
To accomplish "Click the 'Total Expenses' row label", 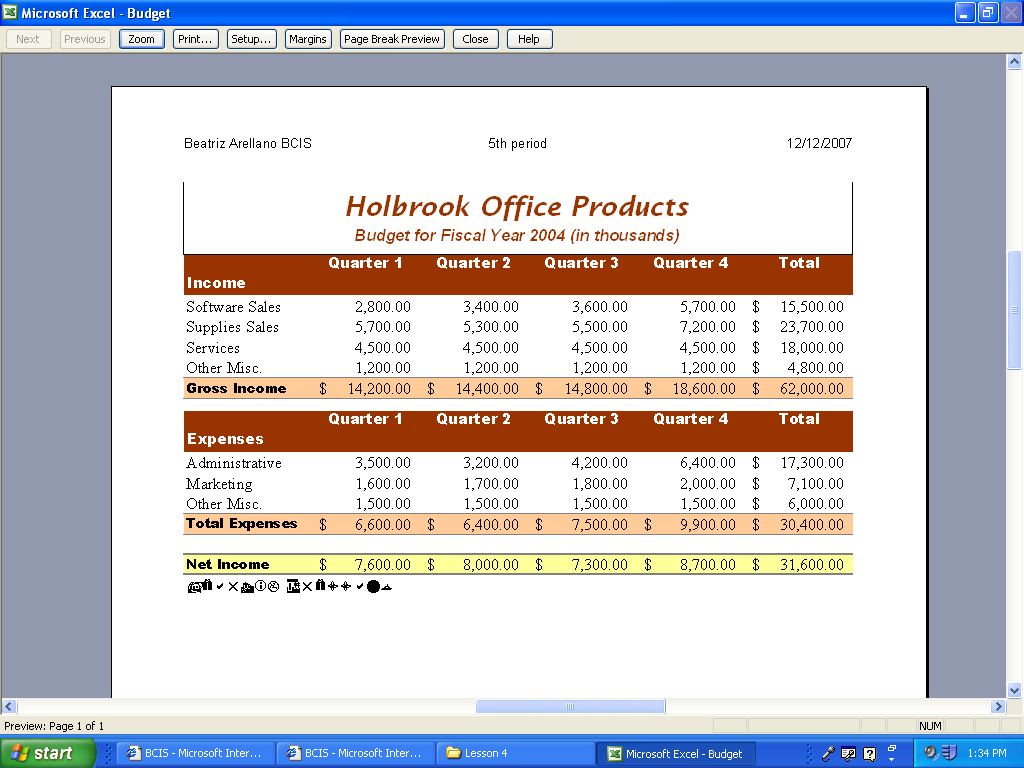I will (x=242, y=524).
